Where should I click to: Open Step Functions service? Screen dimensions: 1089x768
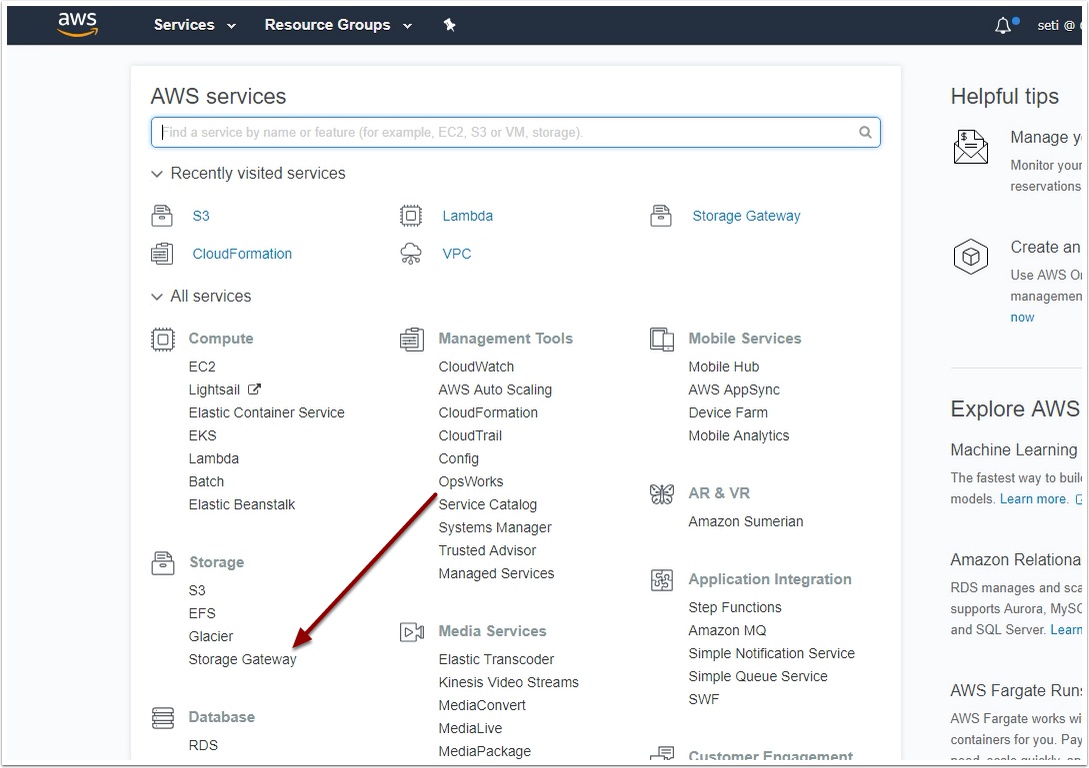pyautogui.click(x=735, y=608)
